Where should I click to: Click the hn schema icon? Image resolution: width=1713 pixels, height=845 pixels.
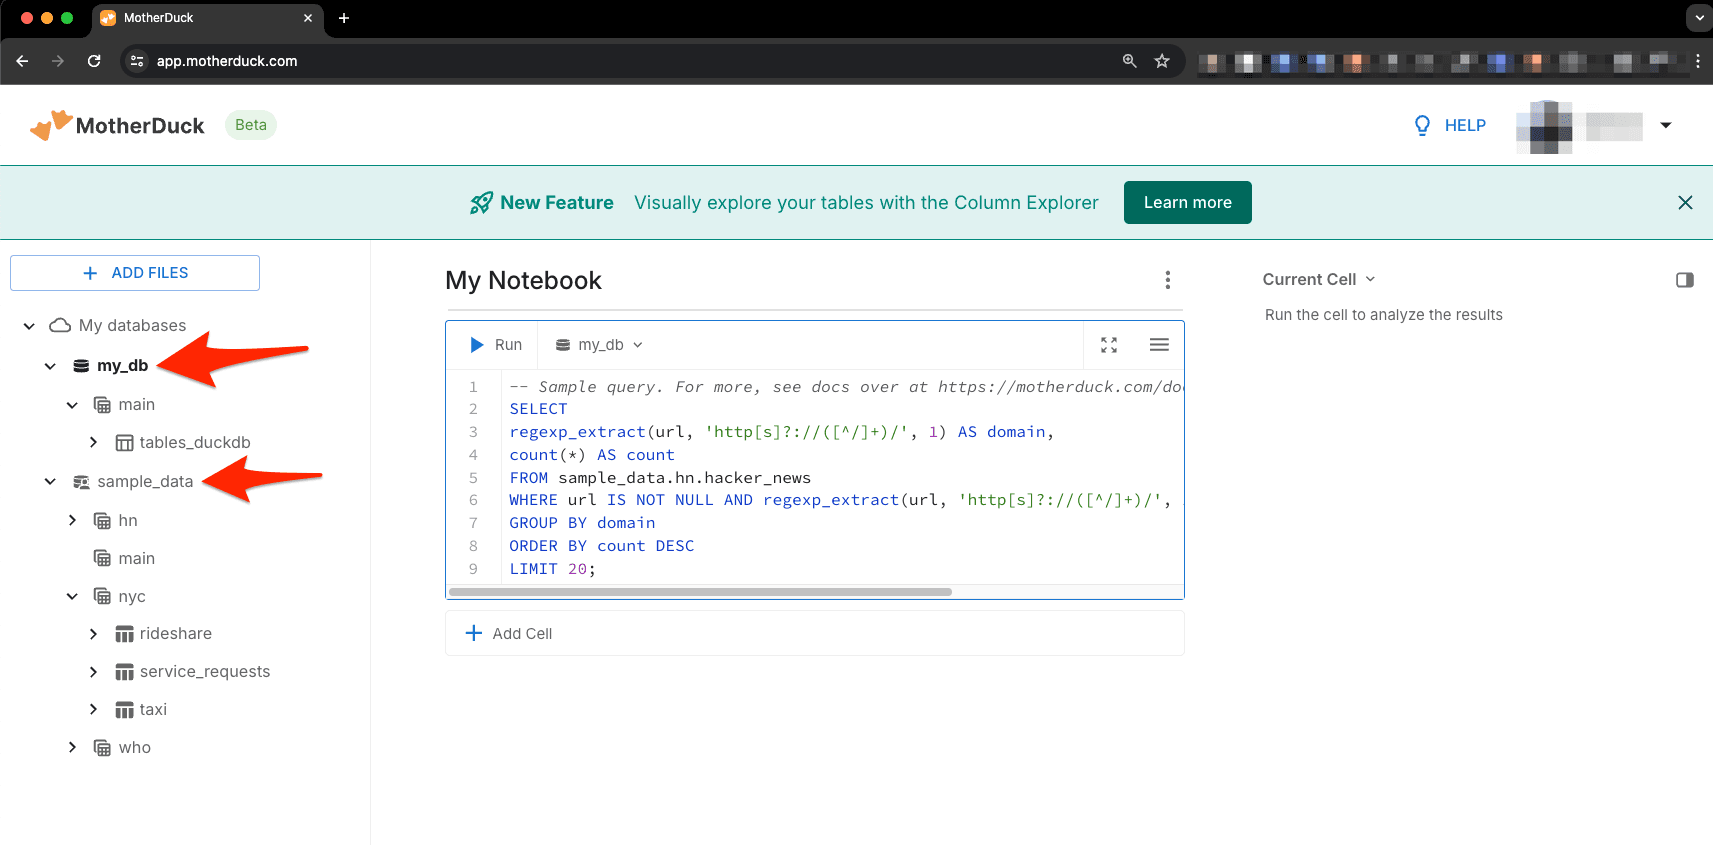(102, 521)
